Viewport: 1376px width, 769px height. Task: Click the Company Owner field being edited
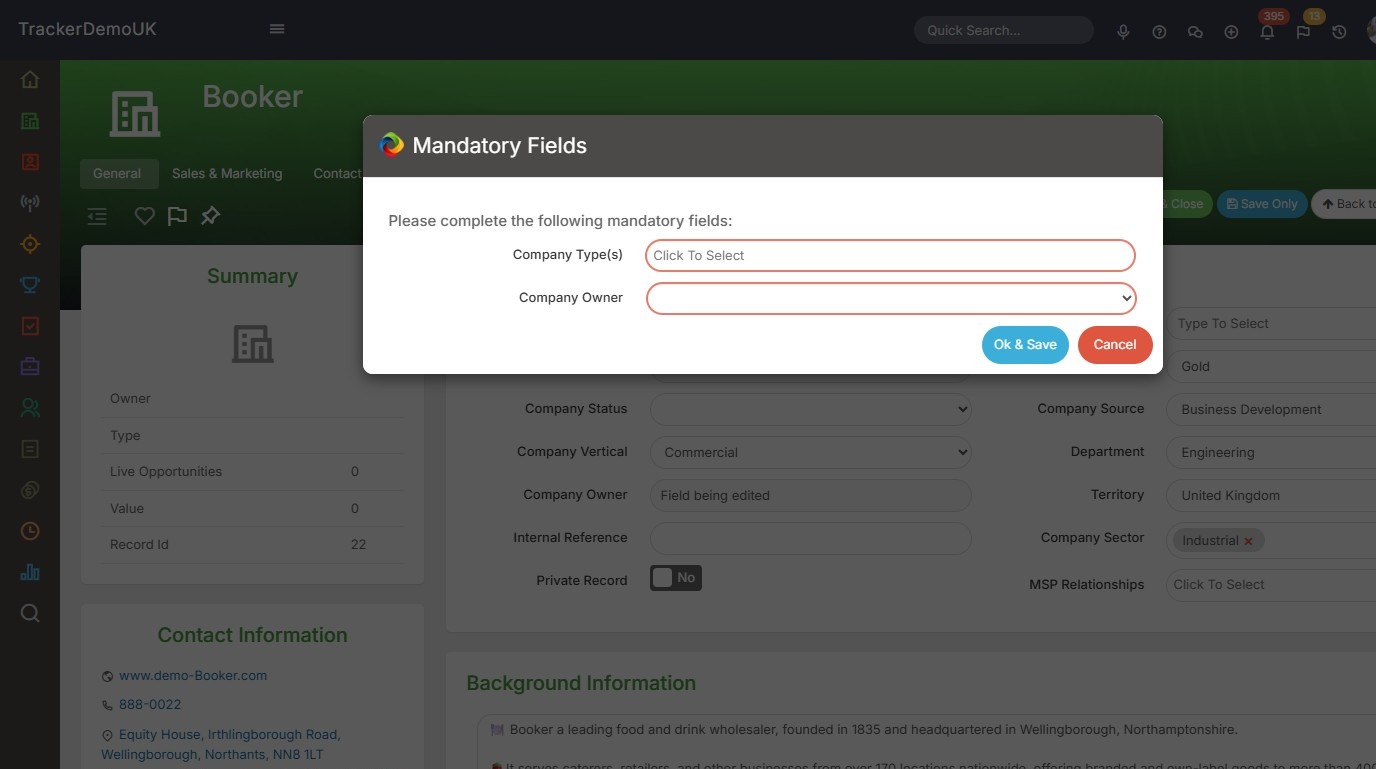811,495
